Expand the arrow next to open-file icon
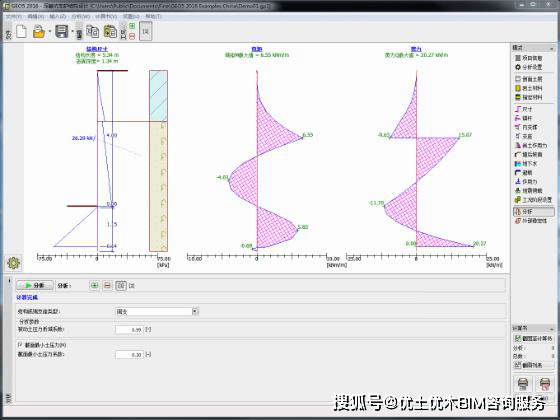This screenshot has width=560, height=420. coord(50,32)
